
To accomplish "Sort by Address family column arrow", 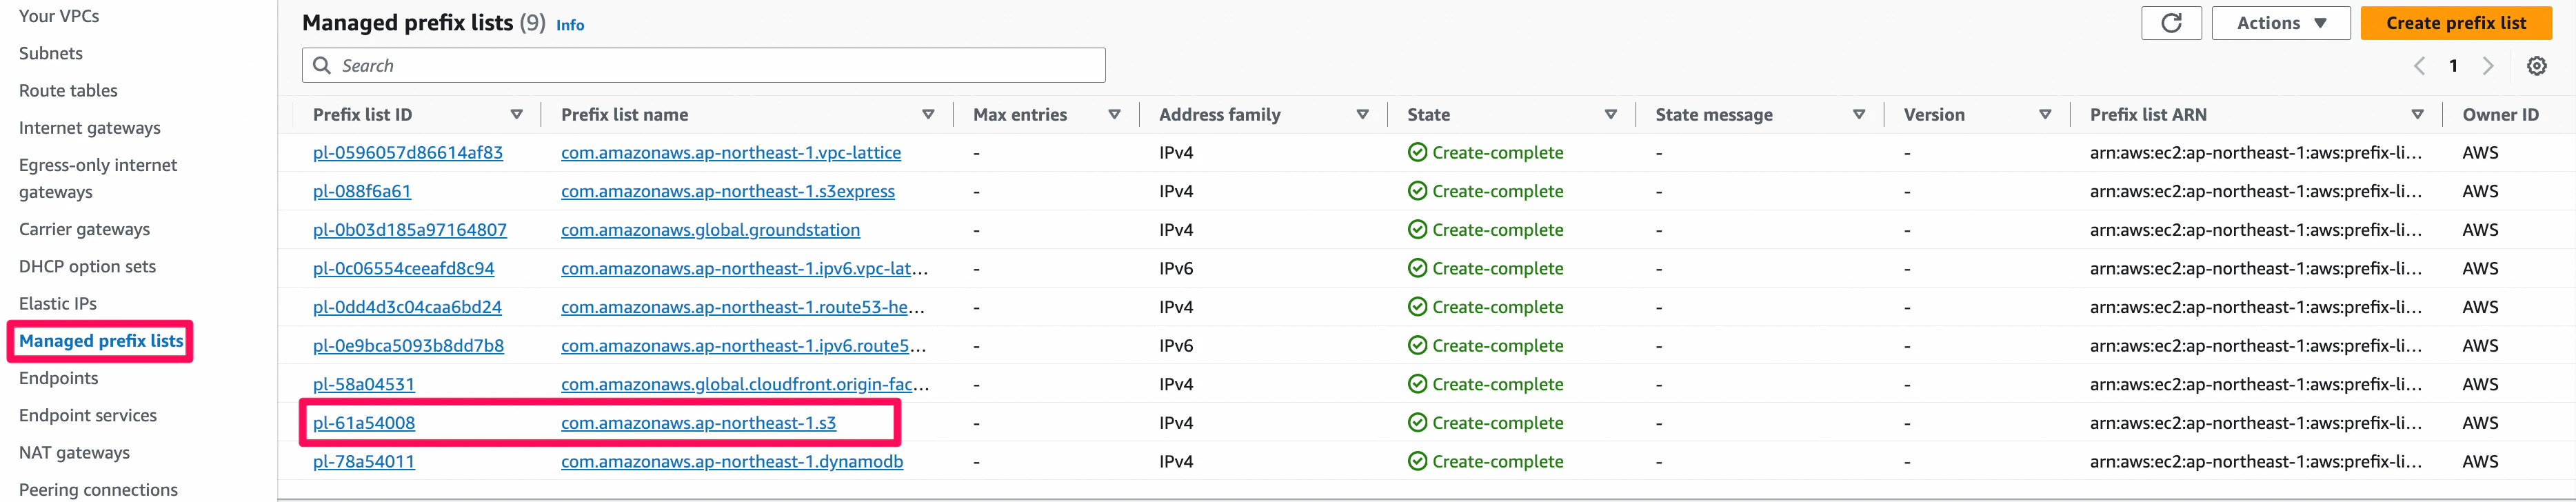I will pyautogui.click(x=1362, y=115).
